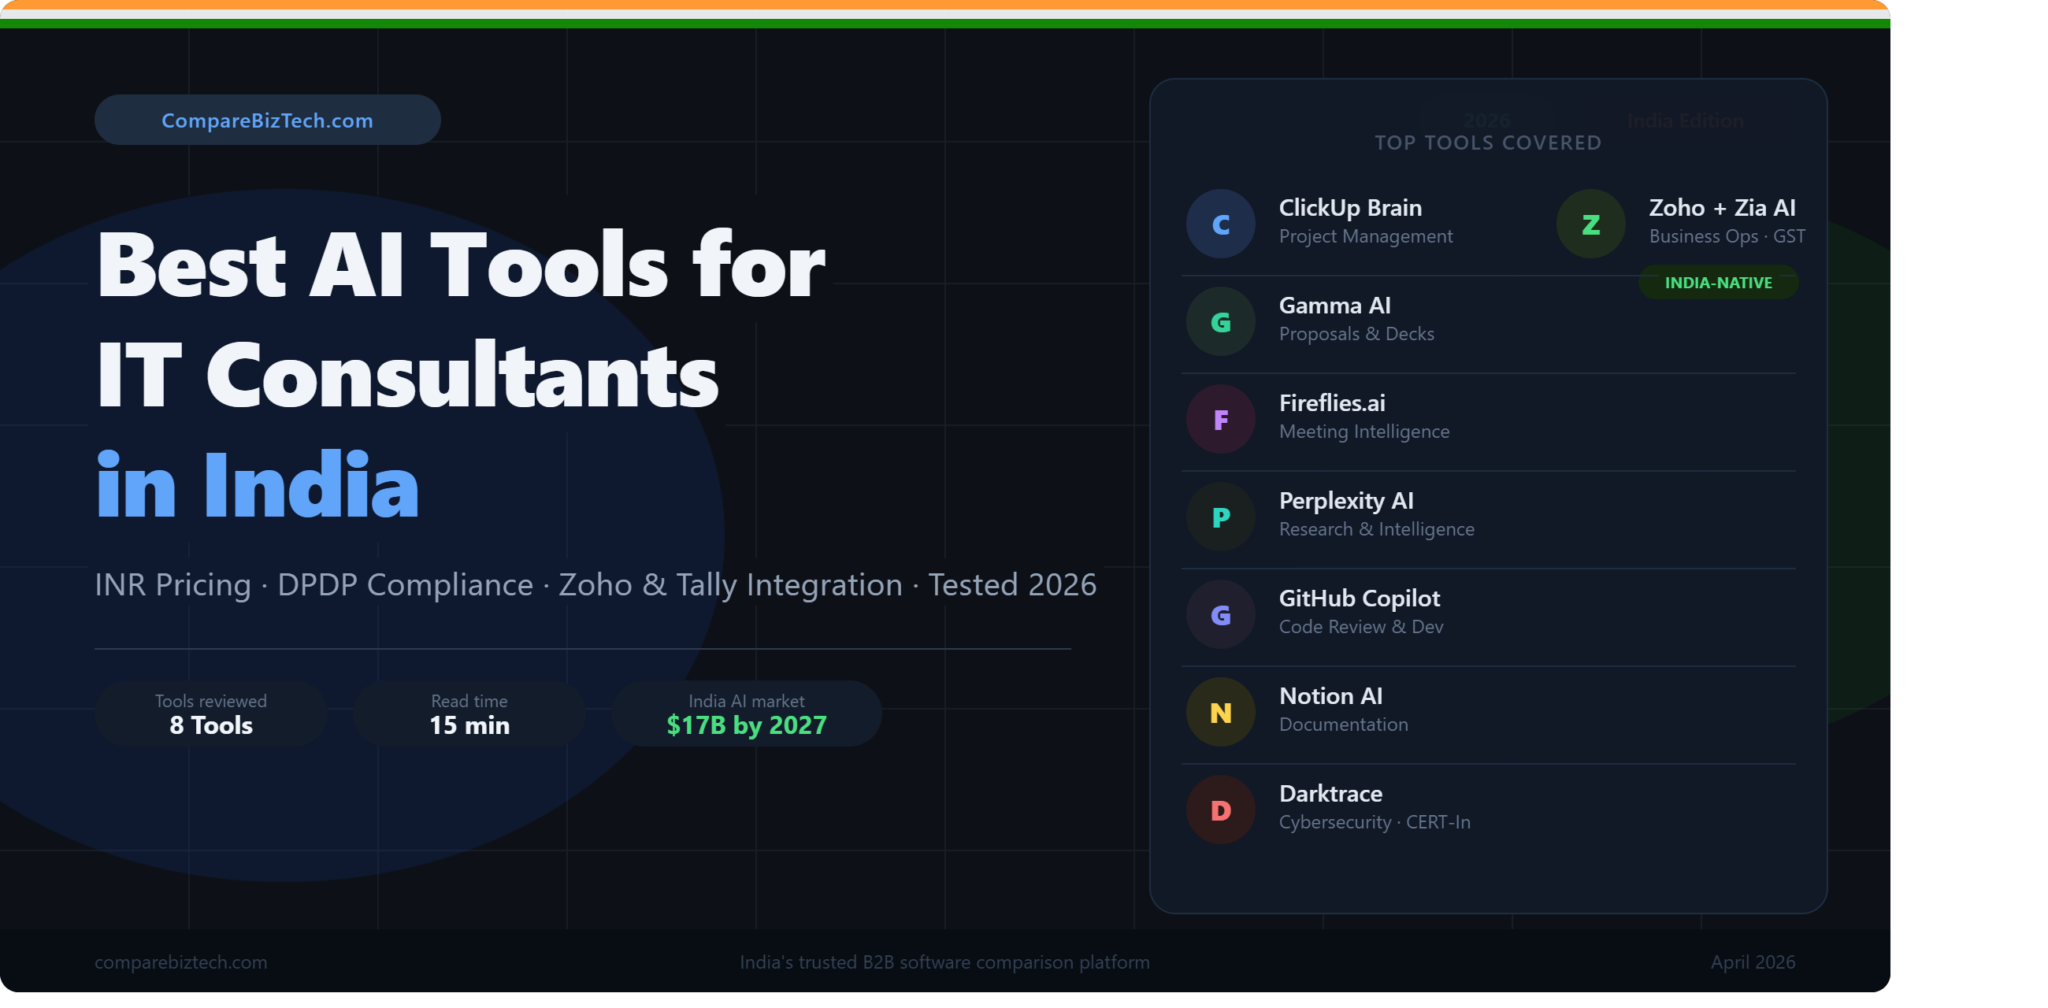This screenshot has height=1008, width=2048.
Task: Open comparebiztech.com footer link
Action: click(181, 962)
